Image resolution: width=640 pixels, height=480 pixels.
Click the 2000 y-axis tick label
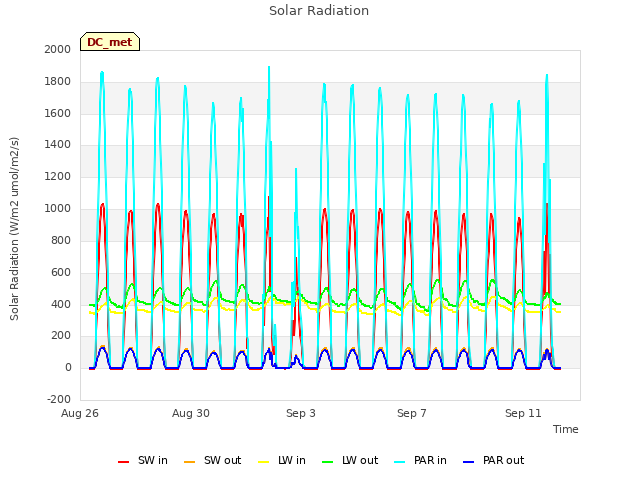click(x=58, y=49)
